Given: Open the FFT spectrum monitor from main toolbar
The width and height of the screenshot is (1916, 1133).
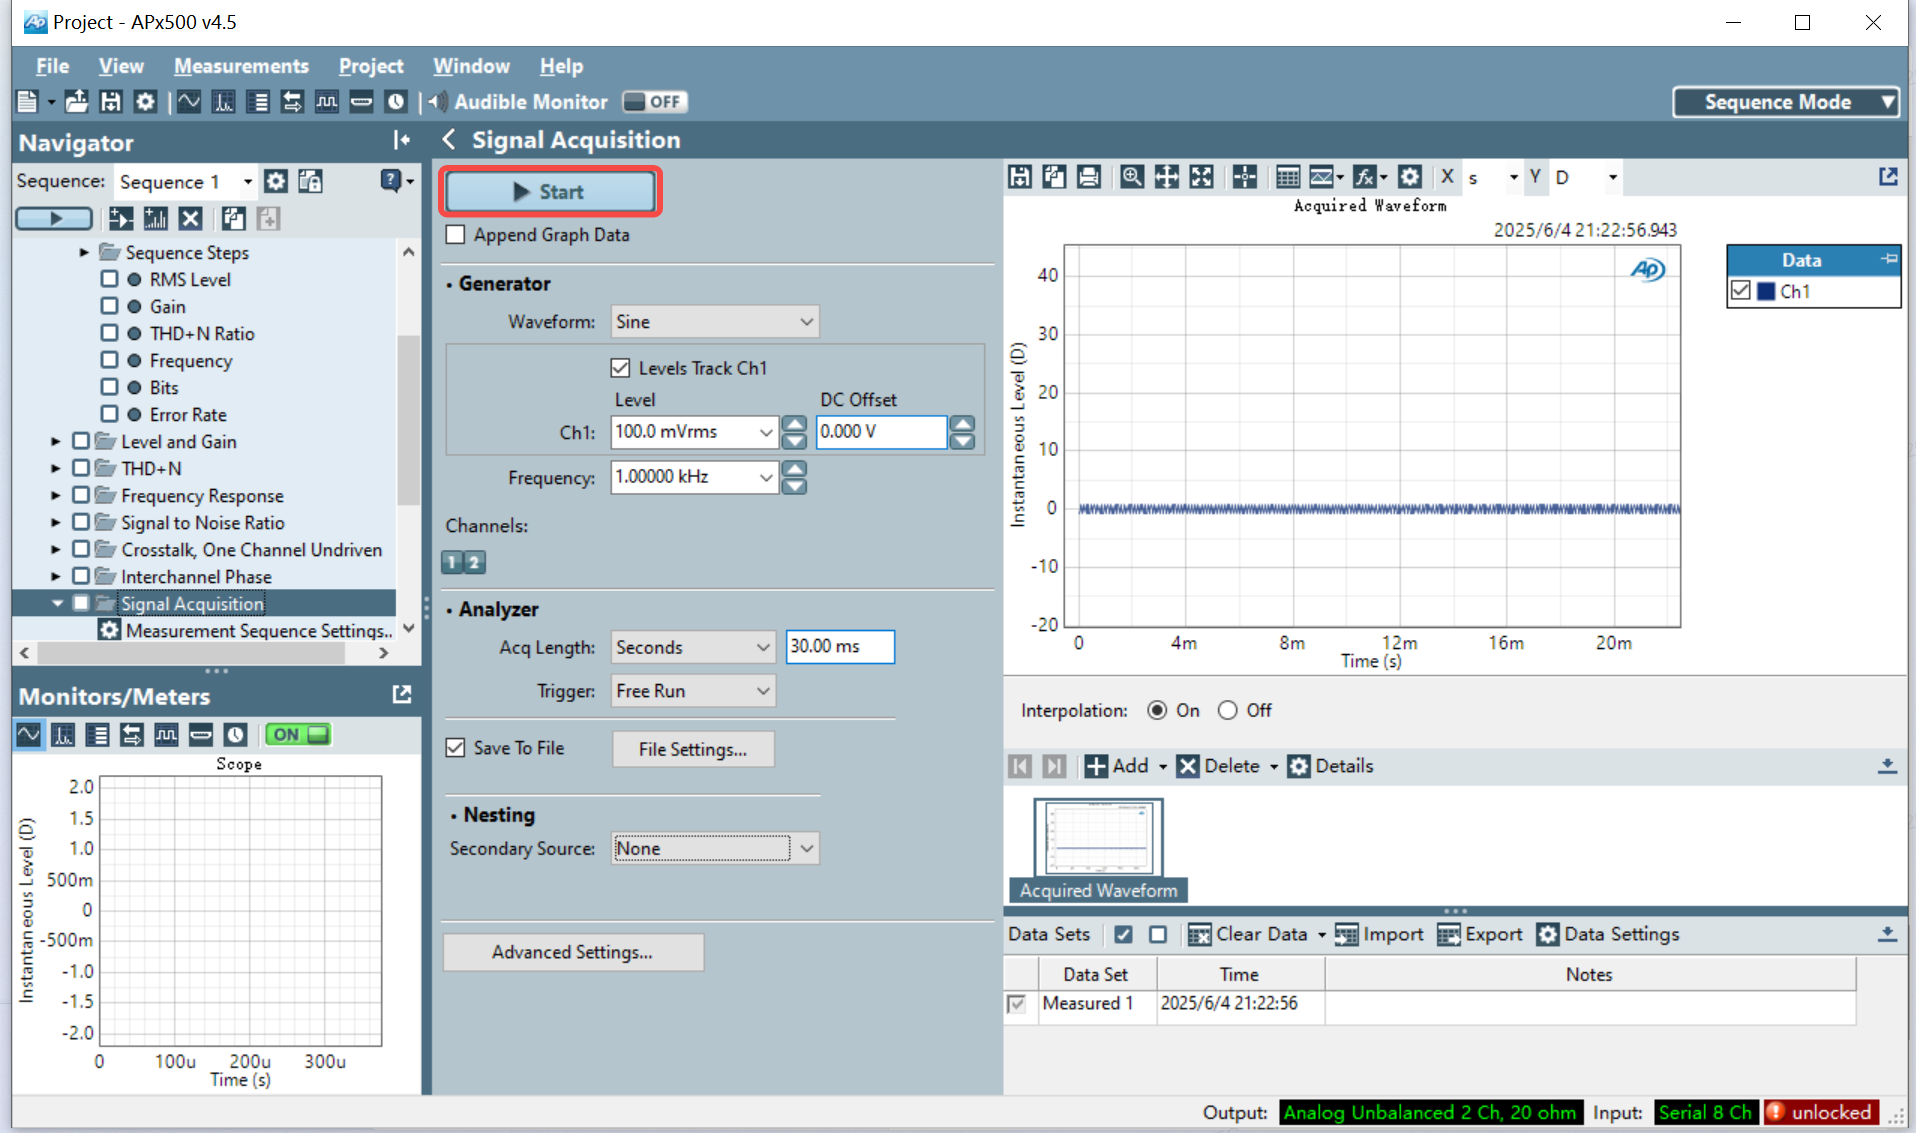Looking at the screenshot, I should [223, 102].
